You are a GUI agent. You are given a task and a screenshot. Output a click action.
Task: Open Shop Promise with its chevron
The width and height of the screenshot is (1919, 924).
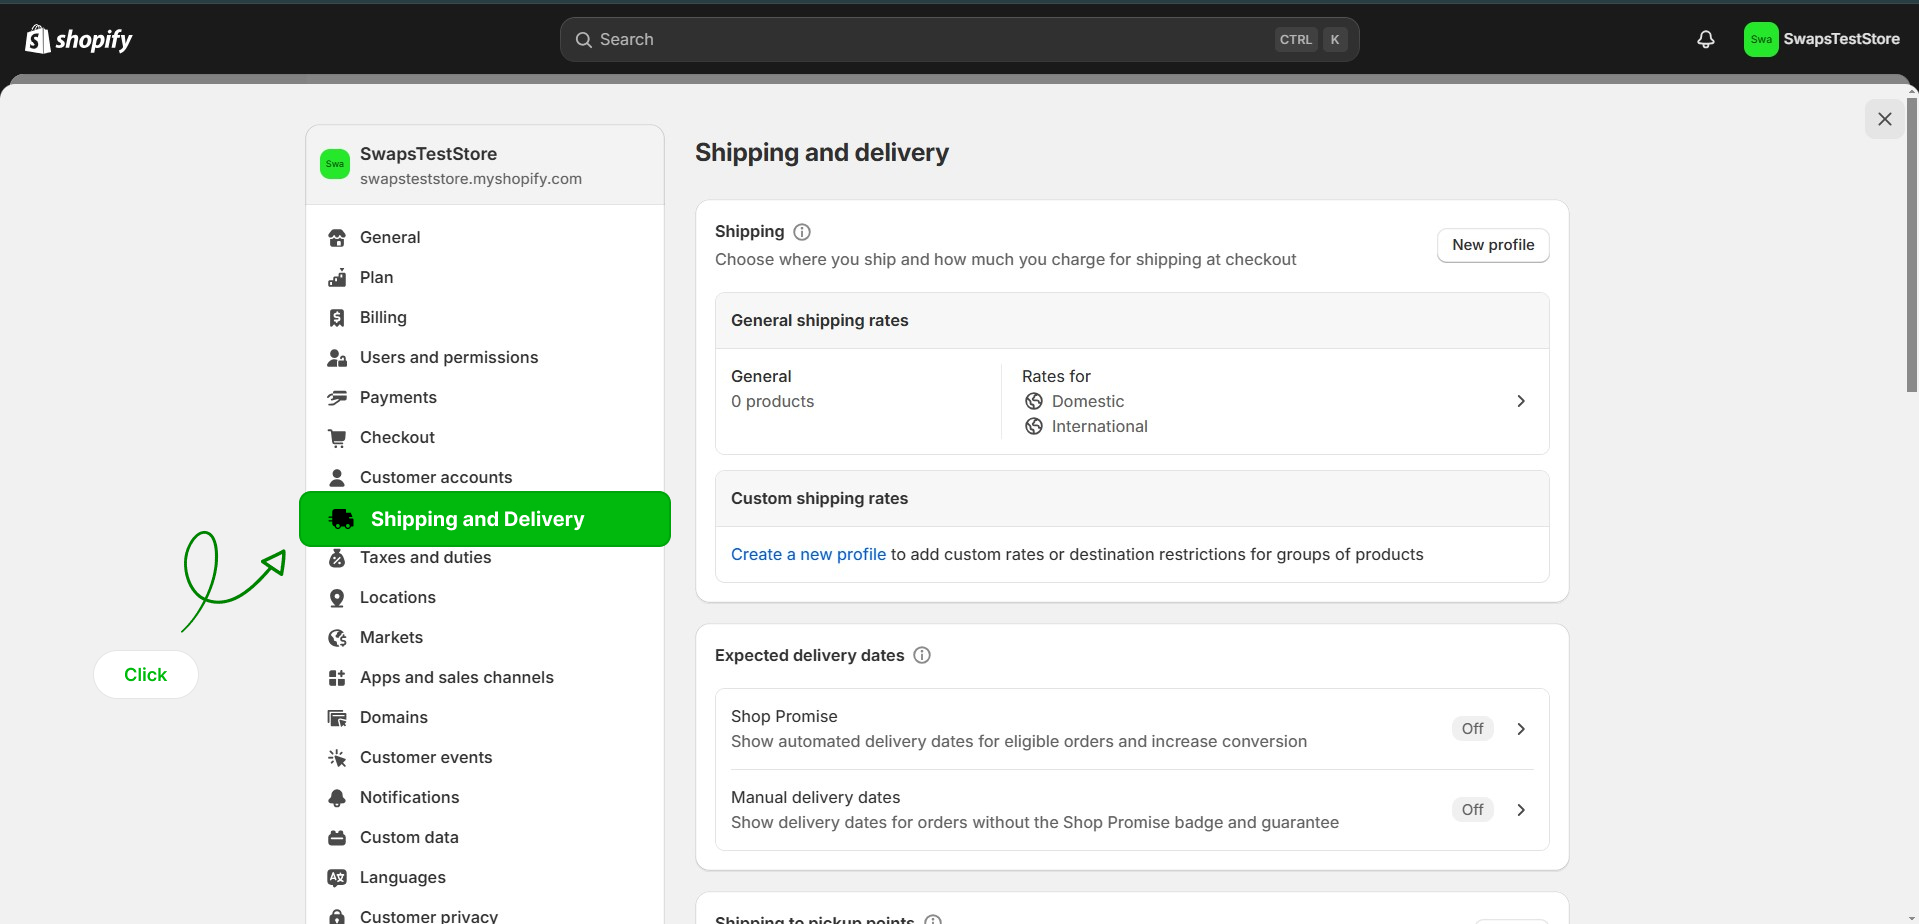(x=1521, y=729)
